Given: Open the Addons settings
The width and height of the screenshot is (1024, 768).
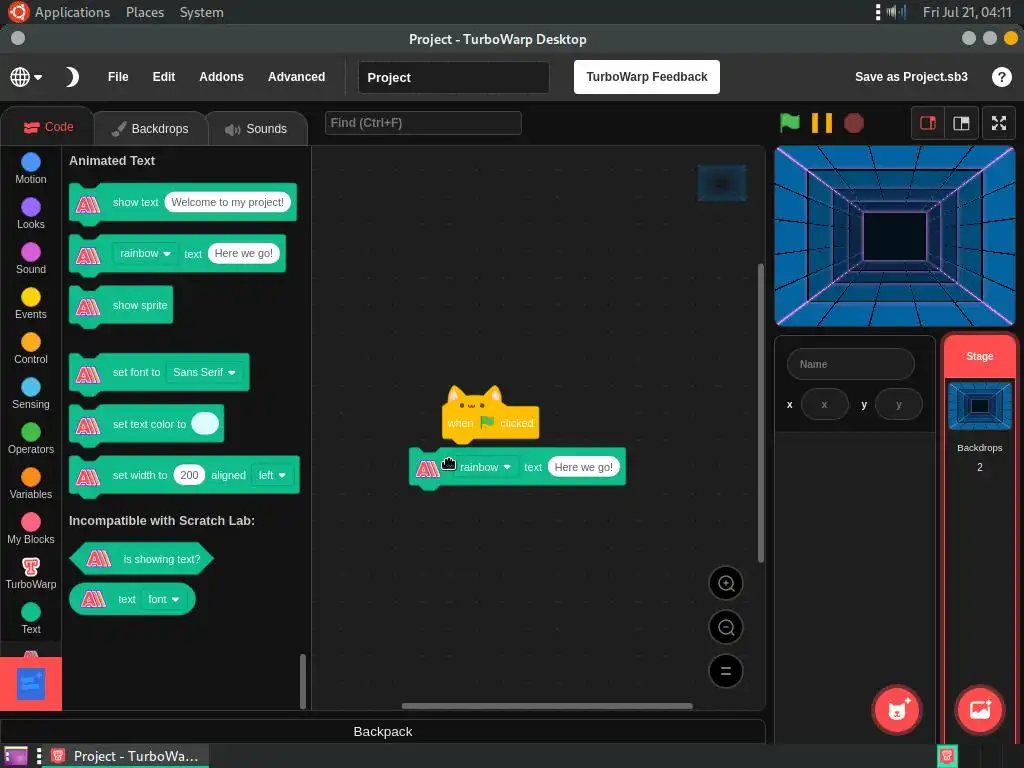Looking at the screenshot, I should click(221, 77).
